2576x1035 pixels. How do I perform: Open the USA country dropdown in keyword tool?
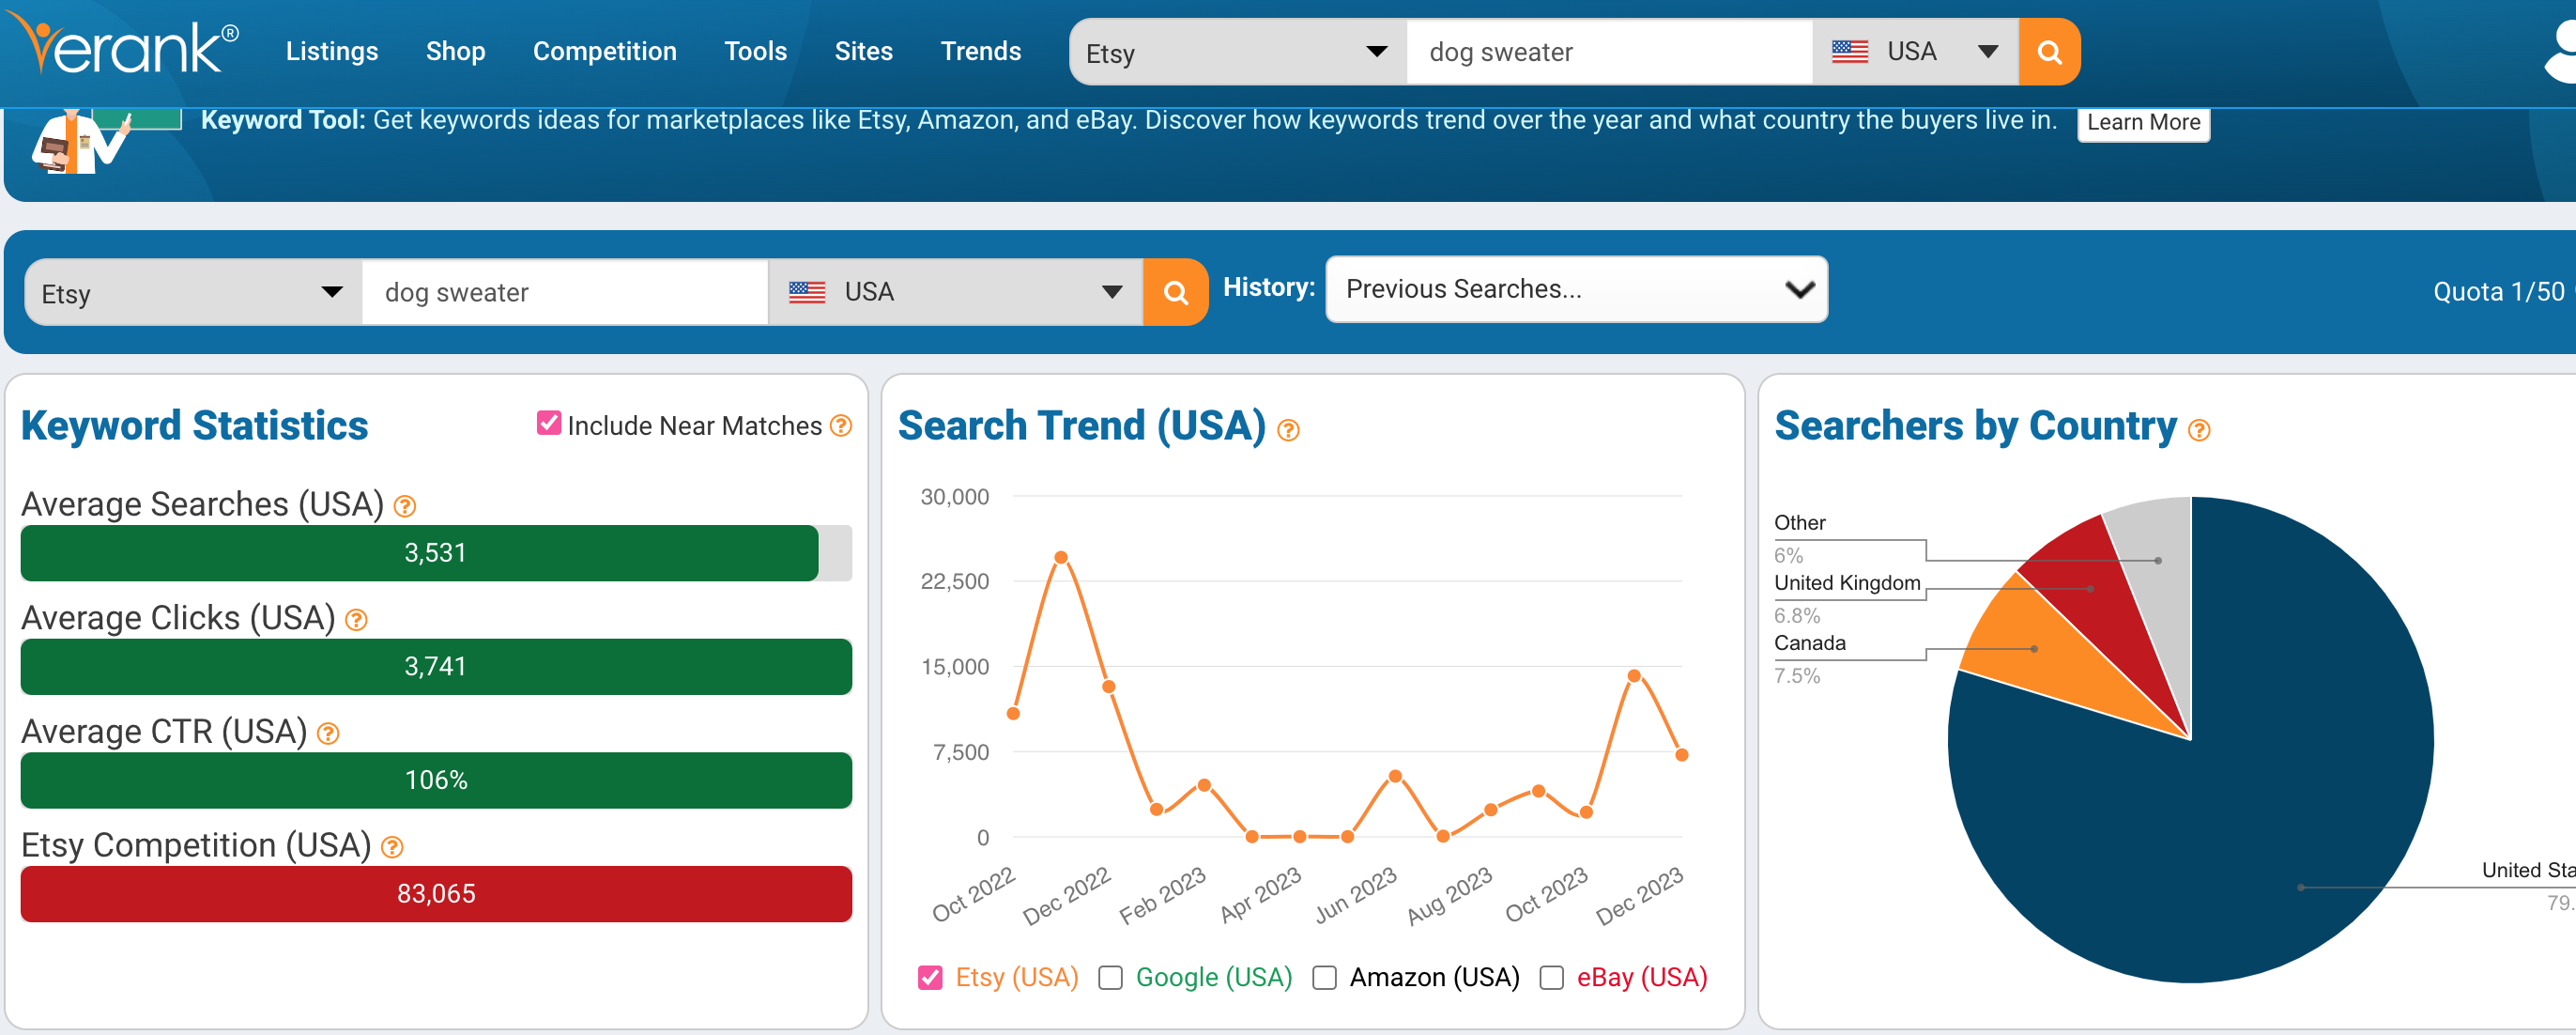click(955, 292)
